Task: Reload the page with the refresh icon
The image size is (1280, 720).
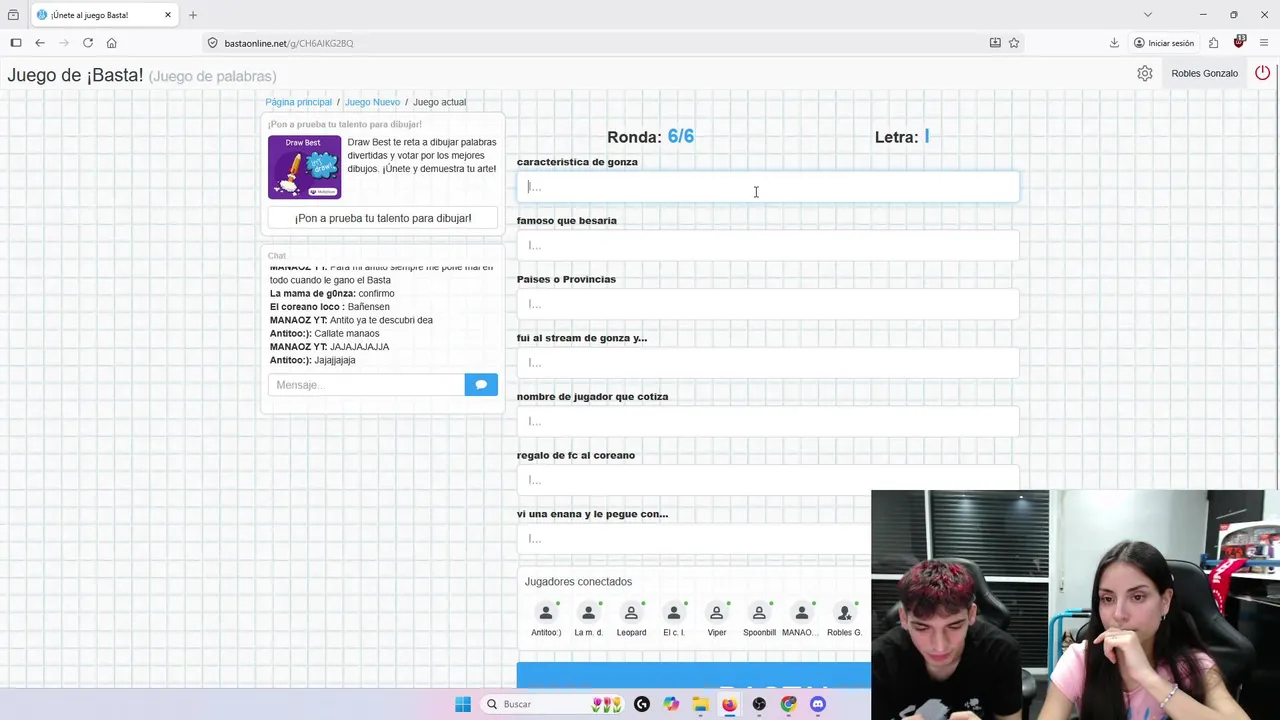Action: (88, 43)
